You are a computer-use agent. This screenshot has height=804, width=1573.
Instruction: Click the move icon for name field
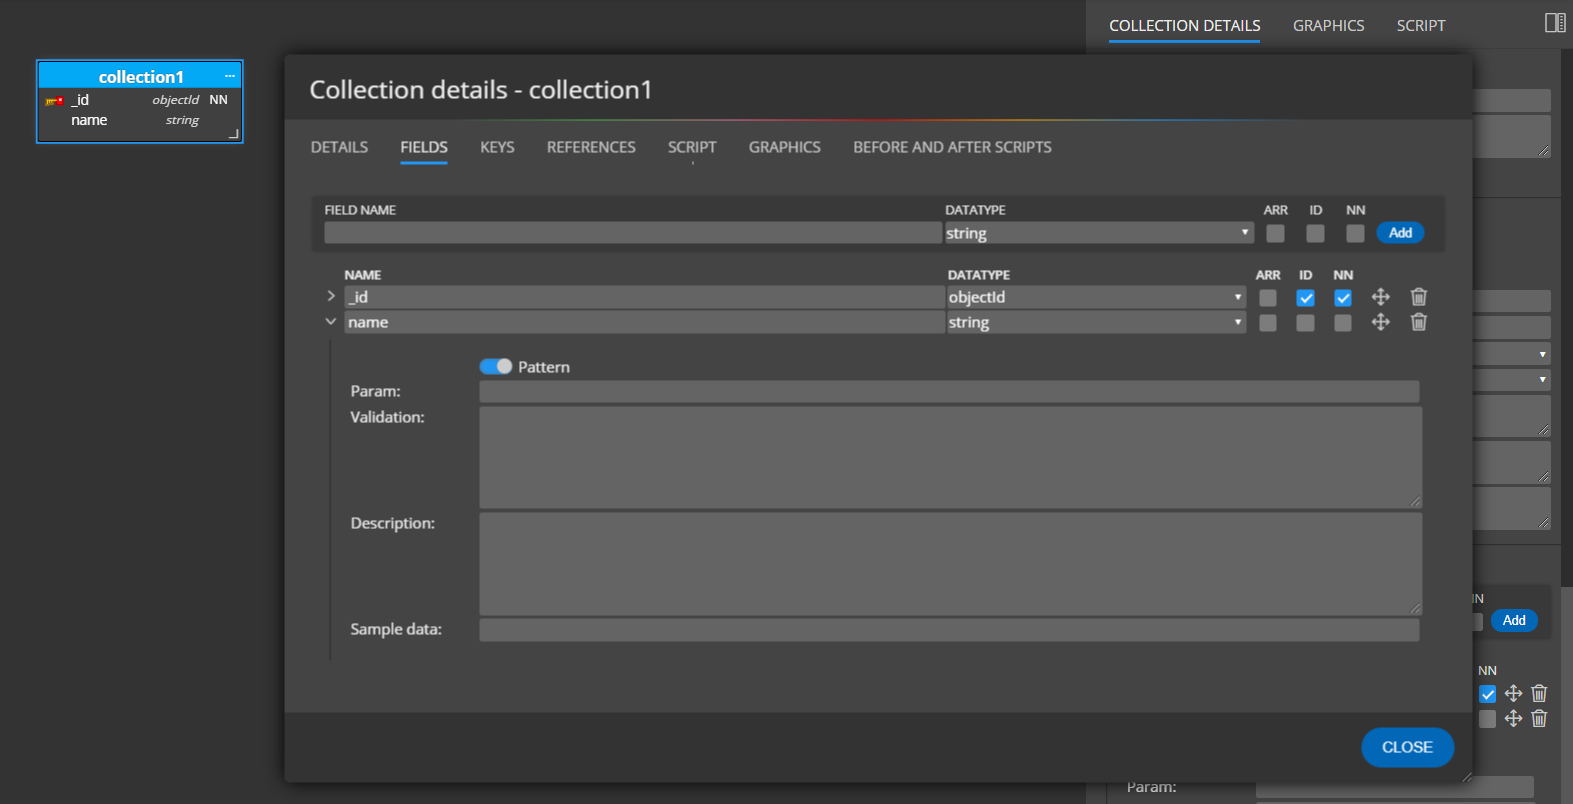[1381, 322]
